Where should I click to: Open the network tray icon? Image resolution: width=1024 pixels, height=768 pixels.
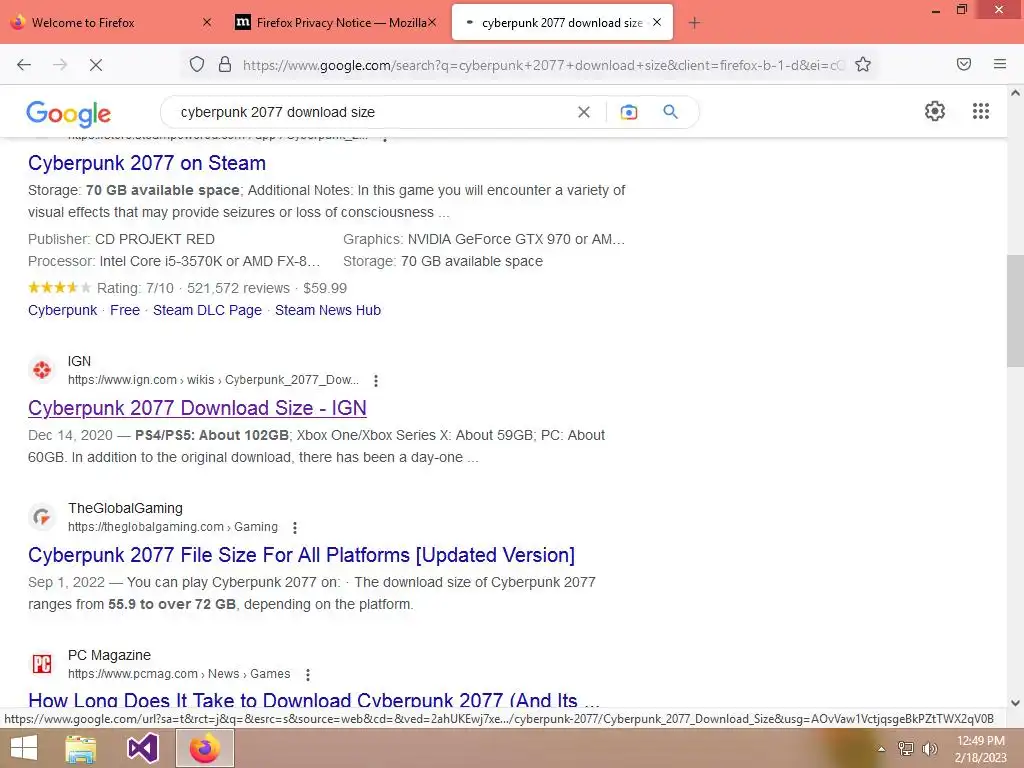click(905, 749)
